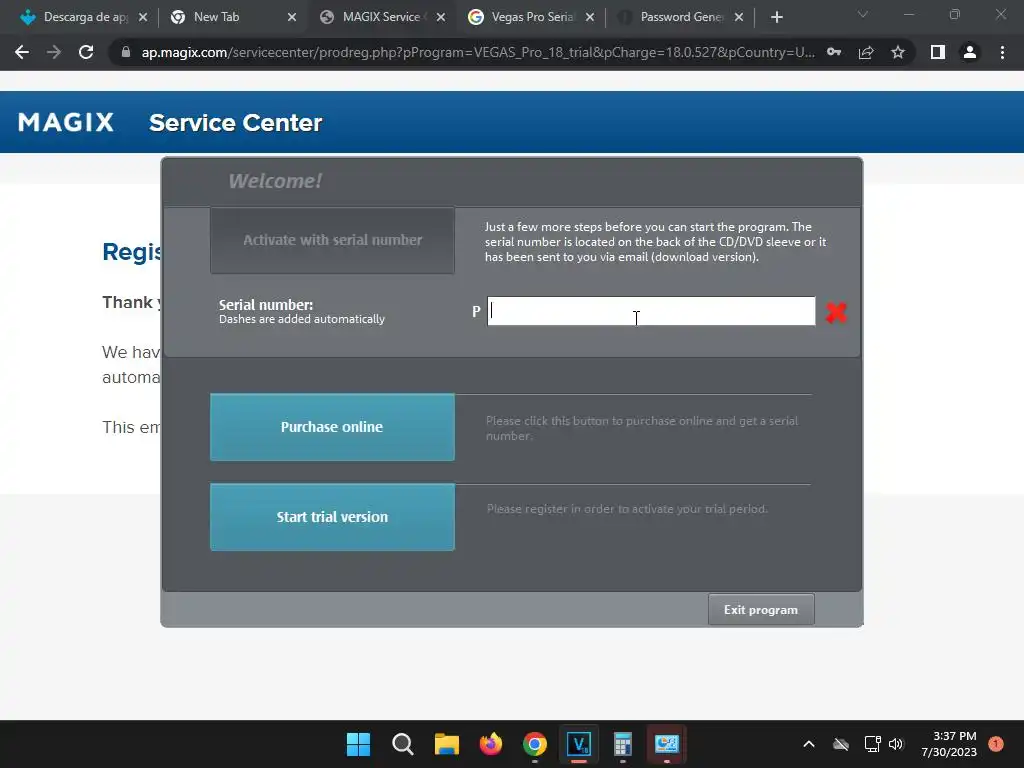
Task: Click the address bar URL
Action: pos(478,52)
